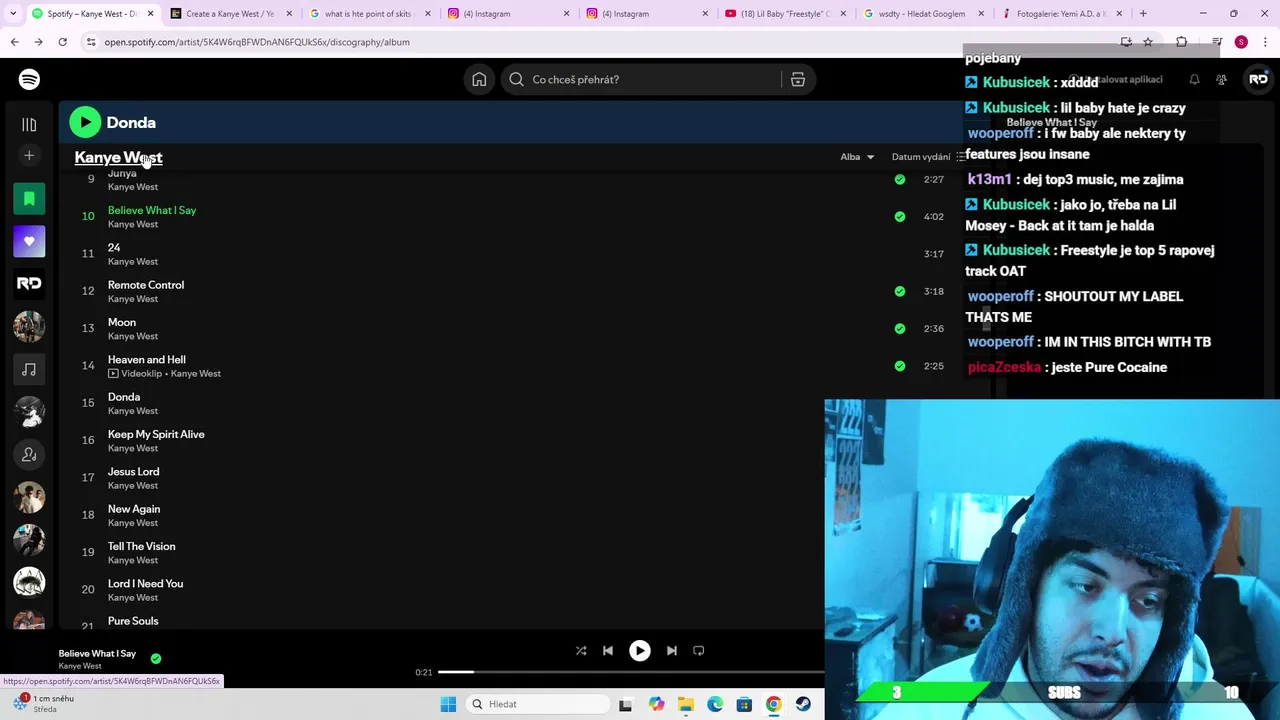
Task: Toggle saved checkmark for Junya row
Action: (x=900, y=179)
